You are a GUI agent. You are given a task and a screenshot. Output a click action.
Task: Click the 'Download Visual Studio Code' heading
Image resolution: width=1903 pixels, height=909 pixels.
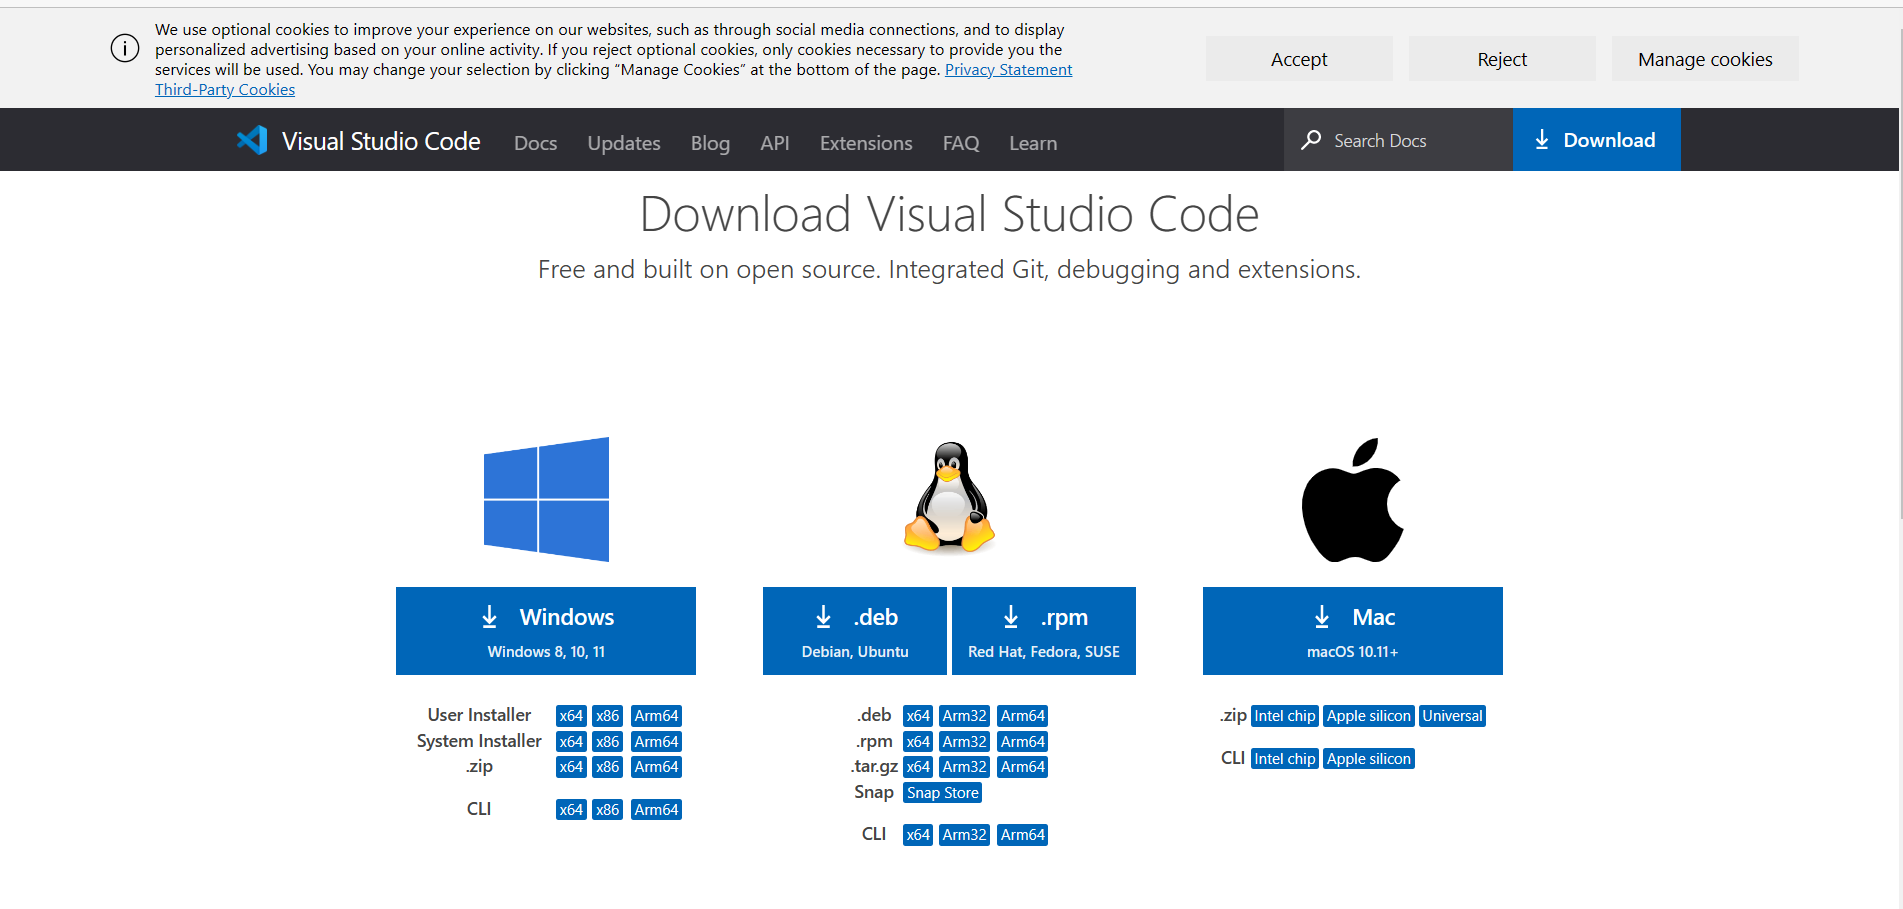pyautogui.click(x=949, y=214)
